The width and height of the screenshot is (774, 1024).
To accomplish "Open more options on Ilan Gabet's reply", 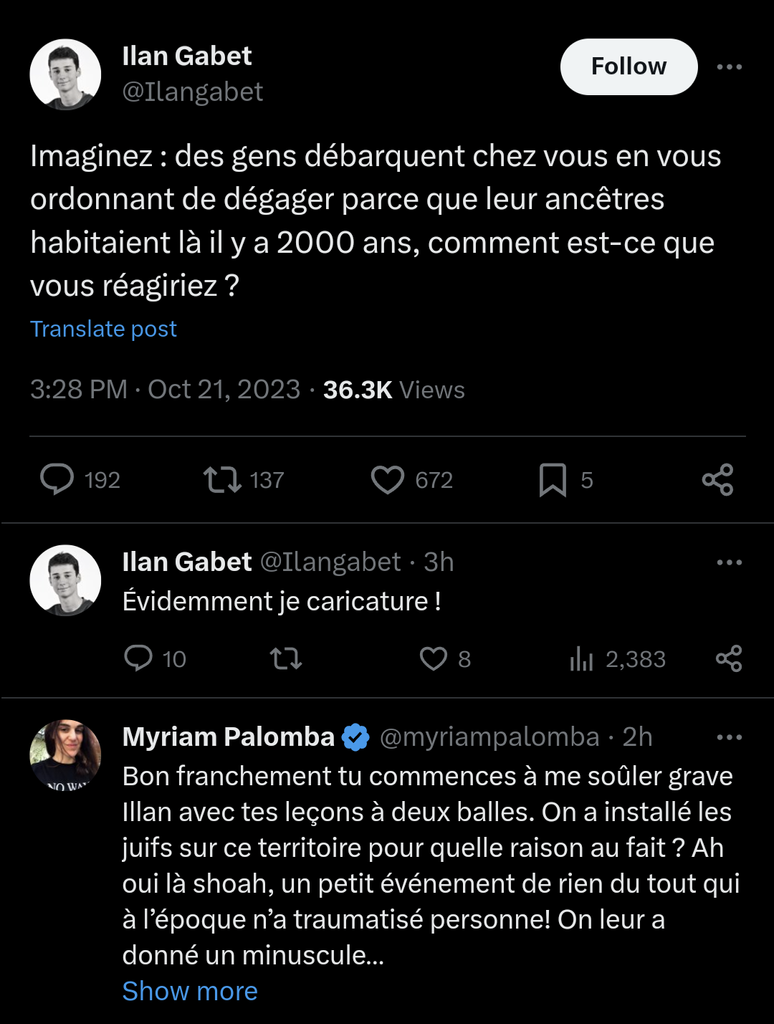I will [x=730, y=563].
